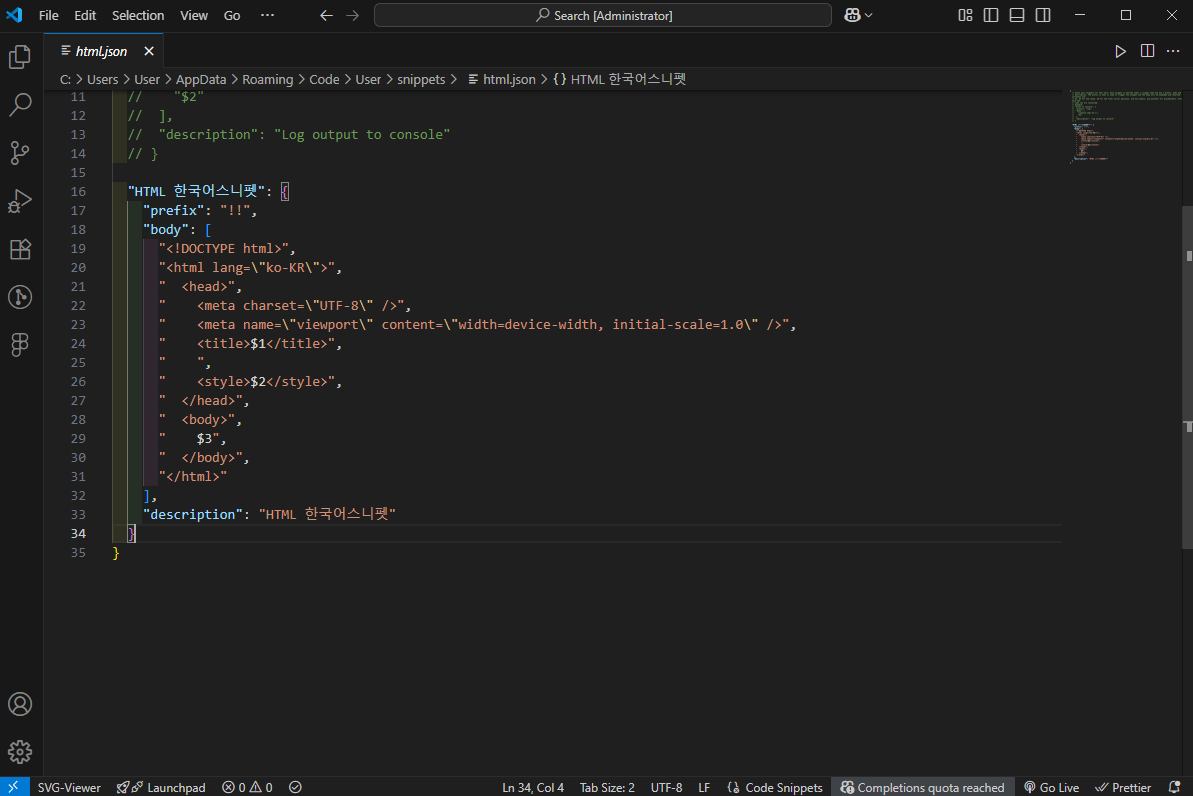Click "description" key on line 33
The height and width of the screenshot is (796, 1193).
point(193,514)
